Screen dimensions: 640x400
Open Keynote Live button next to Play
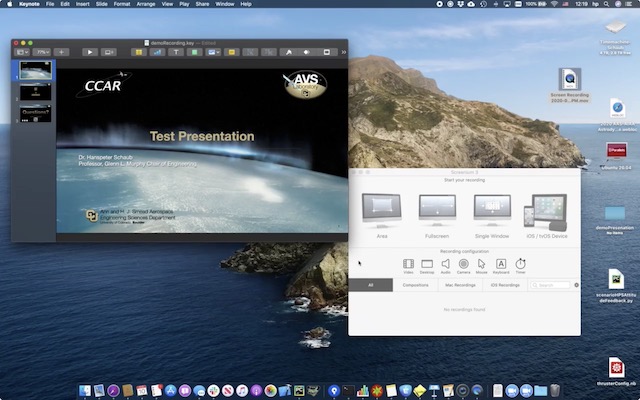point(109,52)
